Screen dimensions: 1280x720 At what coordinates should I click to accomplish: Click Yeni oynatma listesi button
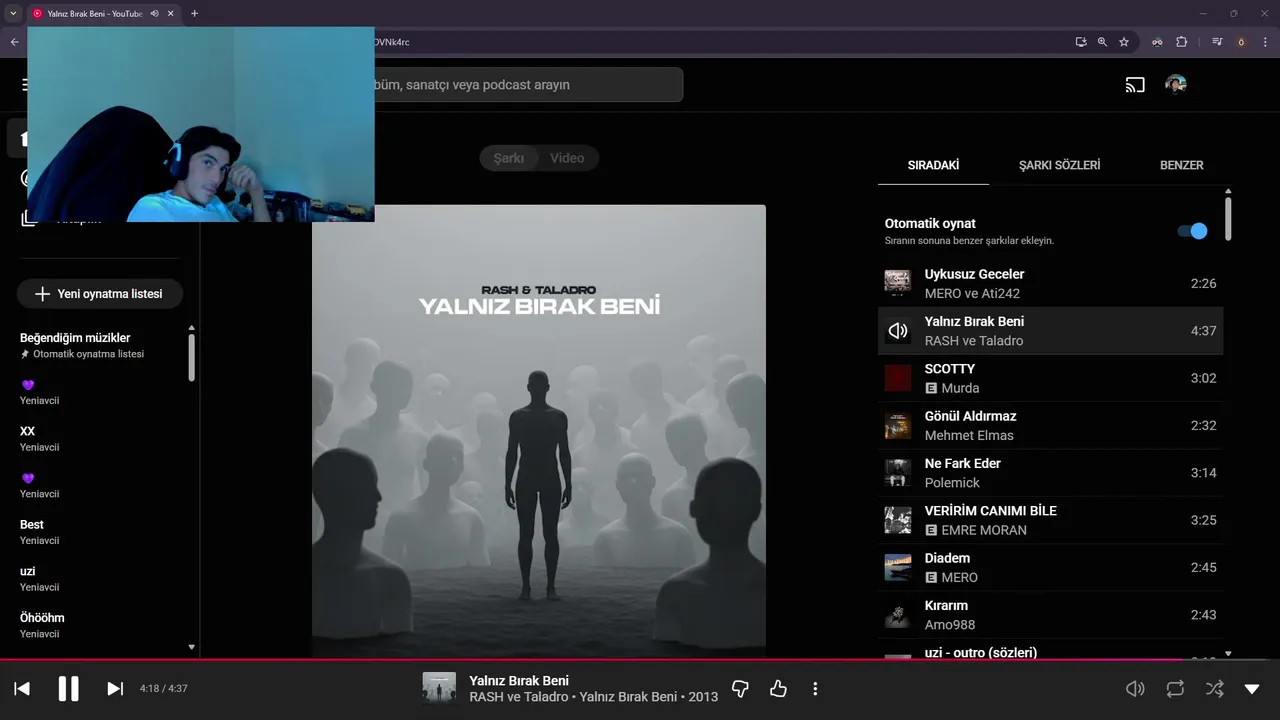pos(99,294)
